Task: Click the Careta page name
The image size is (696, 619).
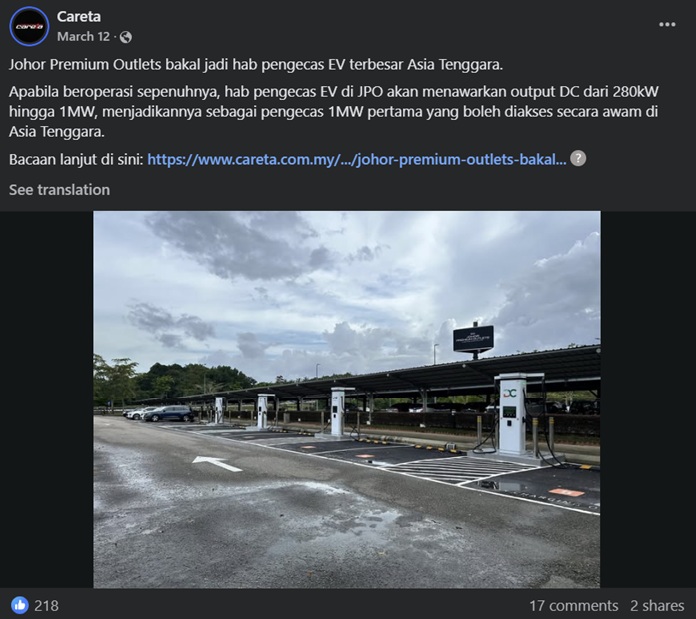Action: (x=79, y=17)
